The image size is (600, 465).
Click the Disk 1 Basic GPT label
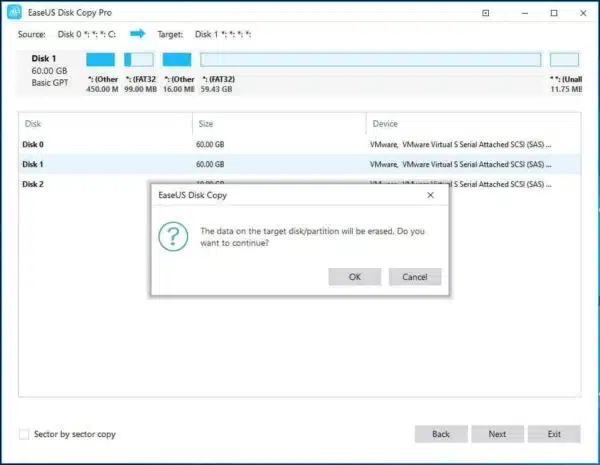[50, 83]
